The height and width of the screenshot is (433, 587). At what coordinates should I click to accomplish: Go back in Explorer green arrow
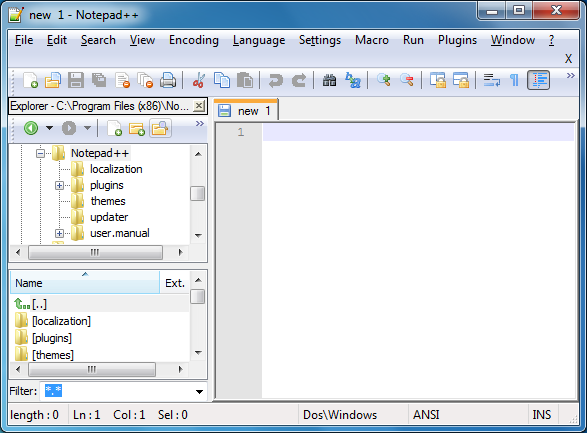click(31, 128)
